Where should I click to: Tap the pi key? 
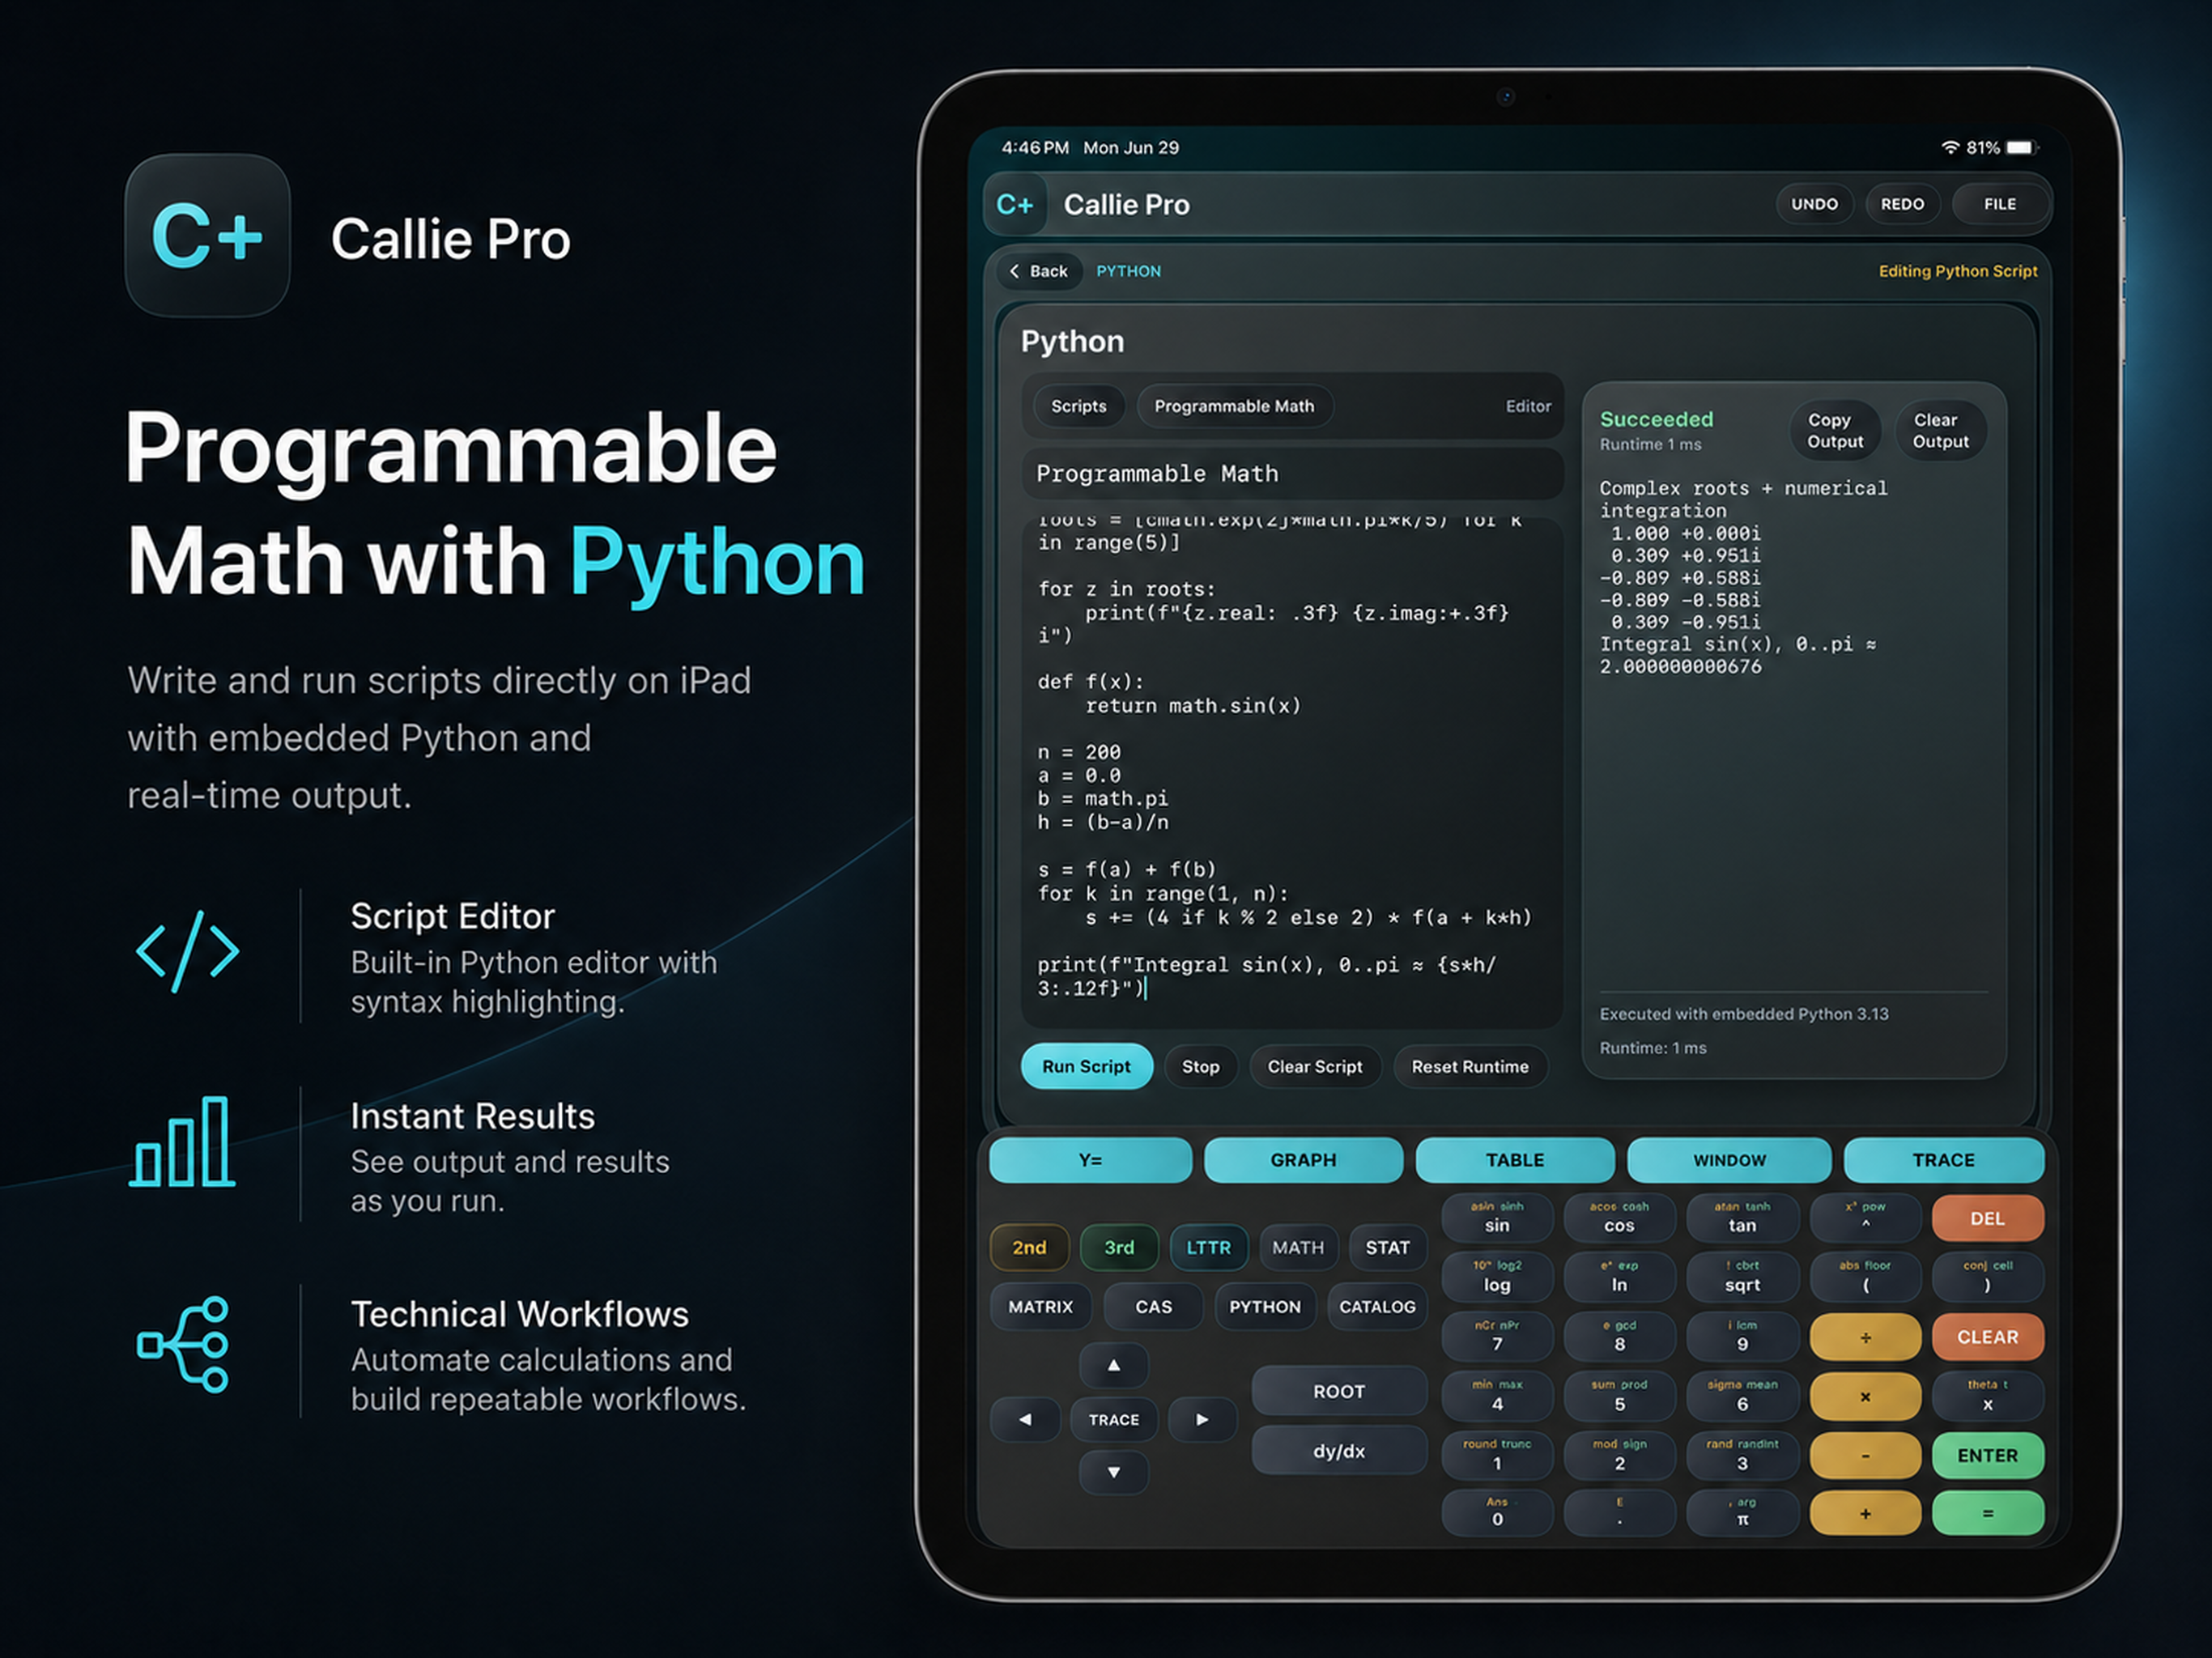click(1742, 1513)
